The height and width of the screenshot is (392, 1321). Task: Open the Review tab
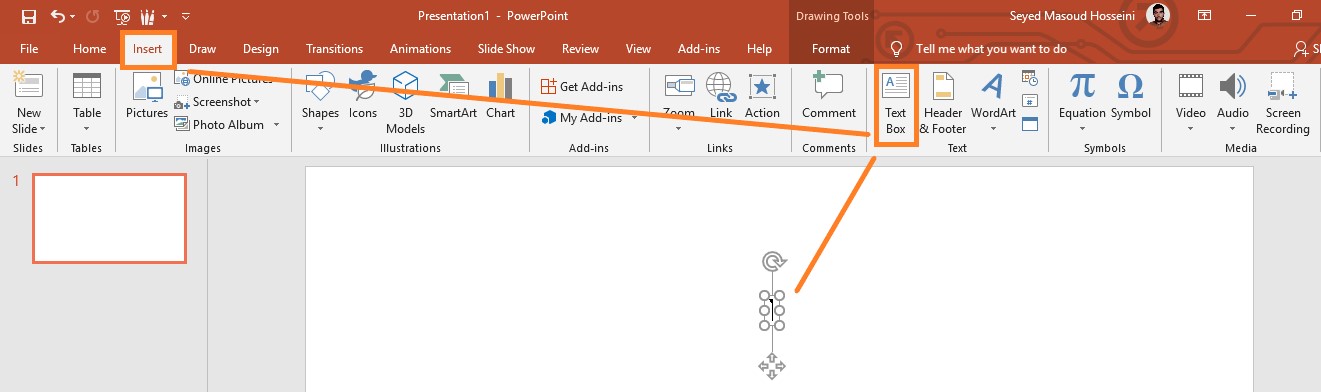coord(580,49)
